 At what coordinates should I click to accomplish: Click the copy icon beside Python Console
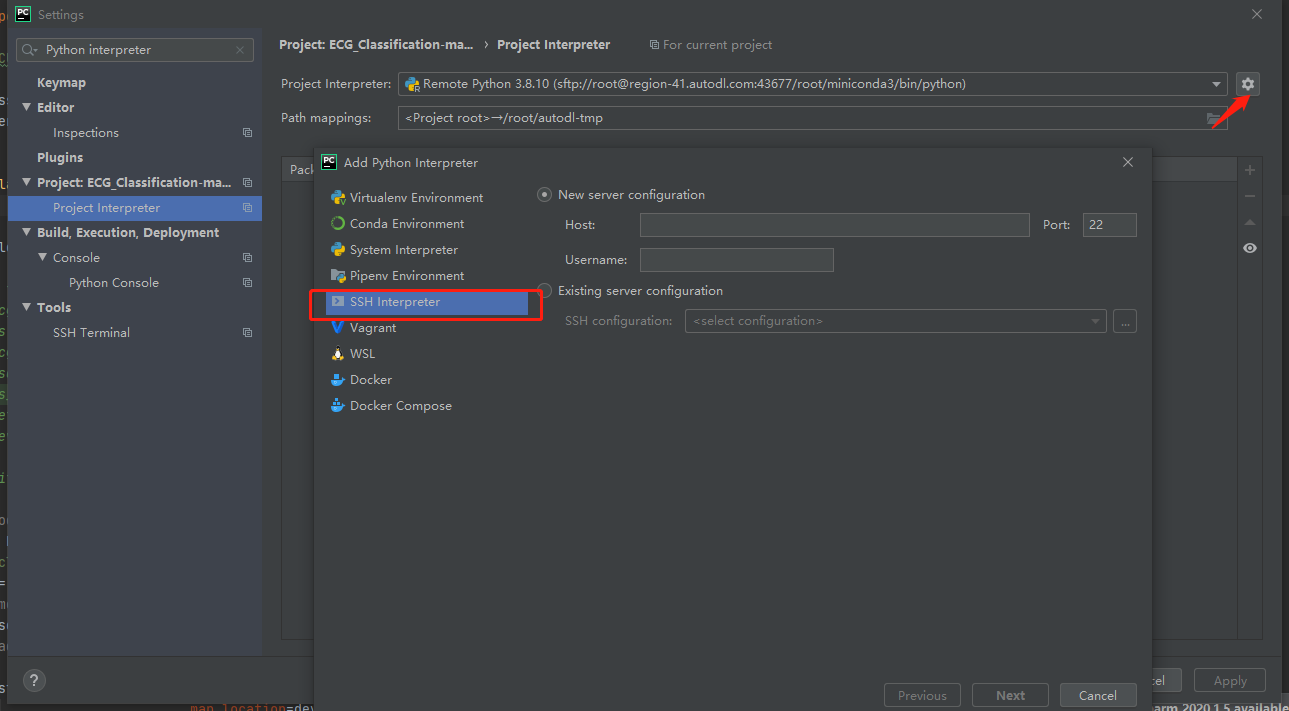pyautogui.click(x=247, y=283)
